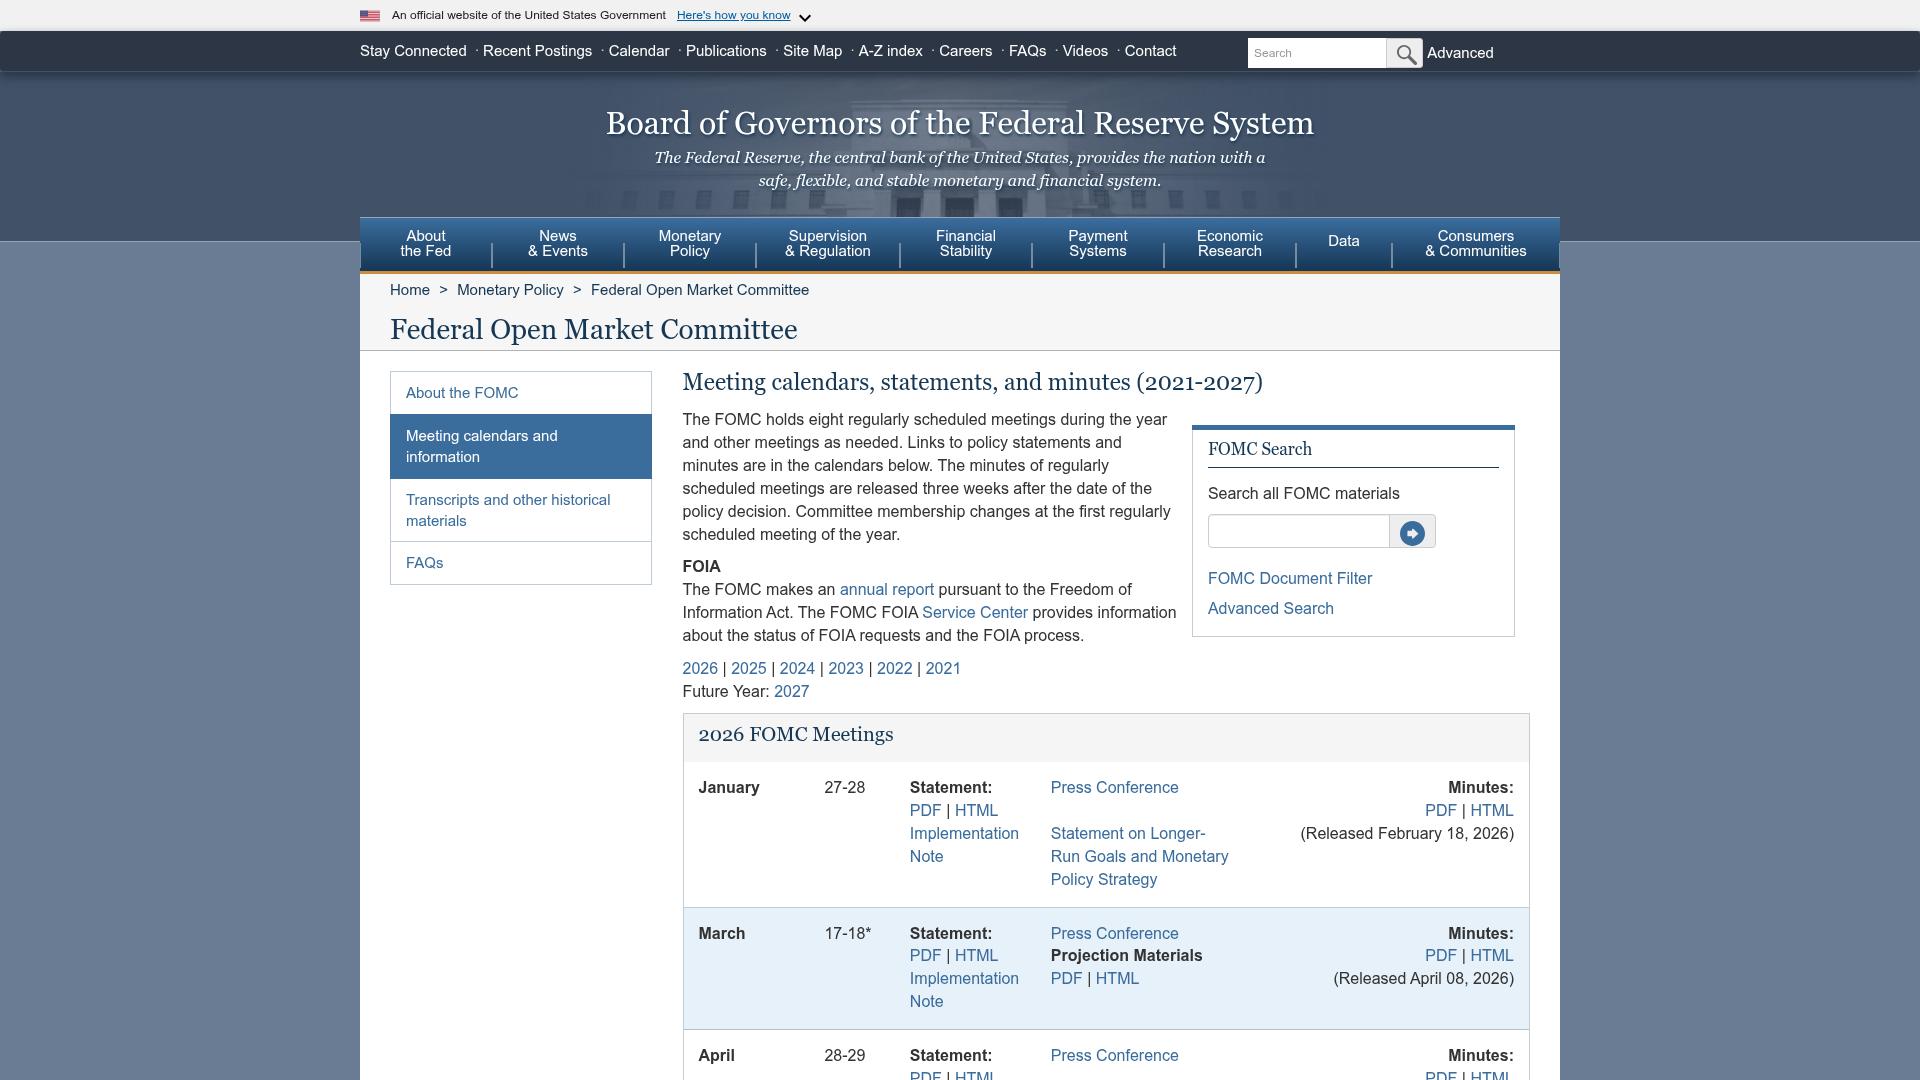Open the Supervision & Regulation menu
Image resolution: width=1920 pixels, height=1080 pixels.
[x=828, y=244]
